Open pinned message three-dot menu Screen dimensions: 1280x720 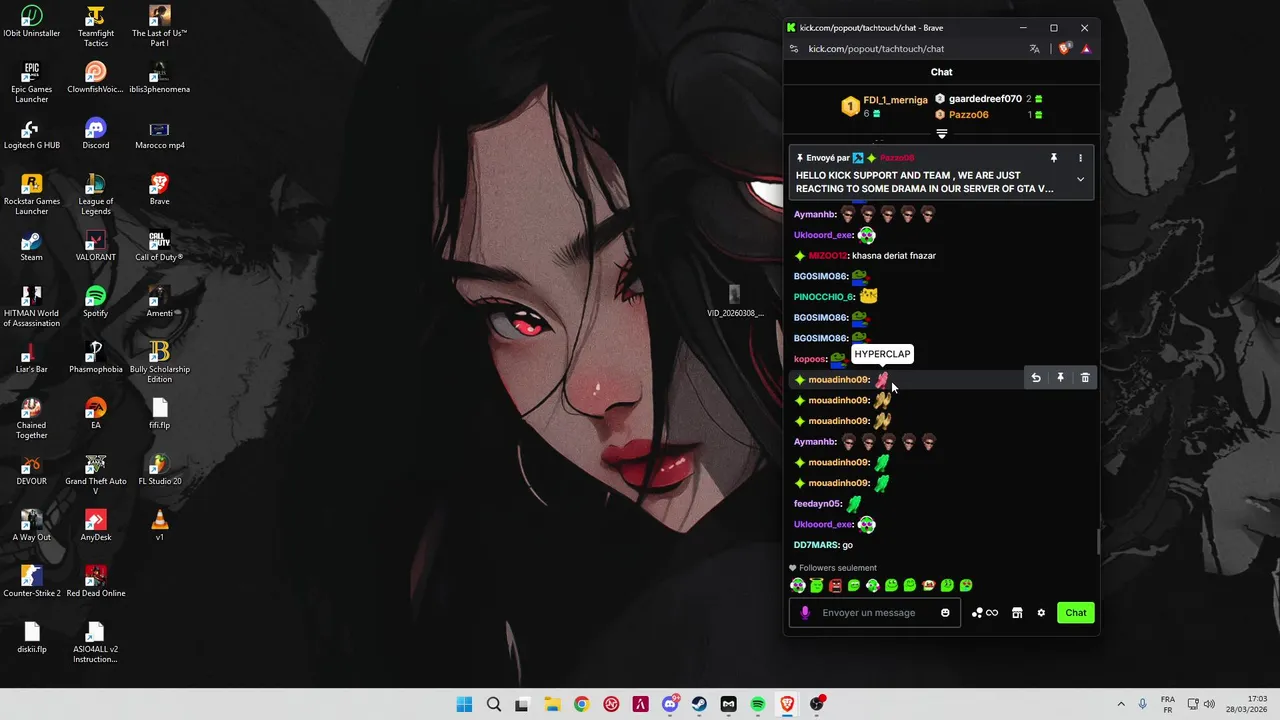1080,158
